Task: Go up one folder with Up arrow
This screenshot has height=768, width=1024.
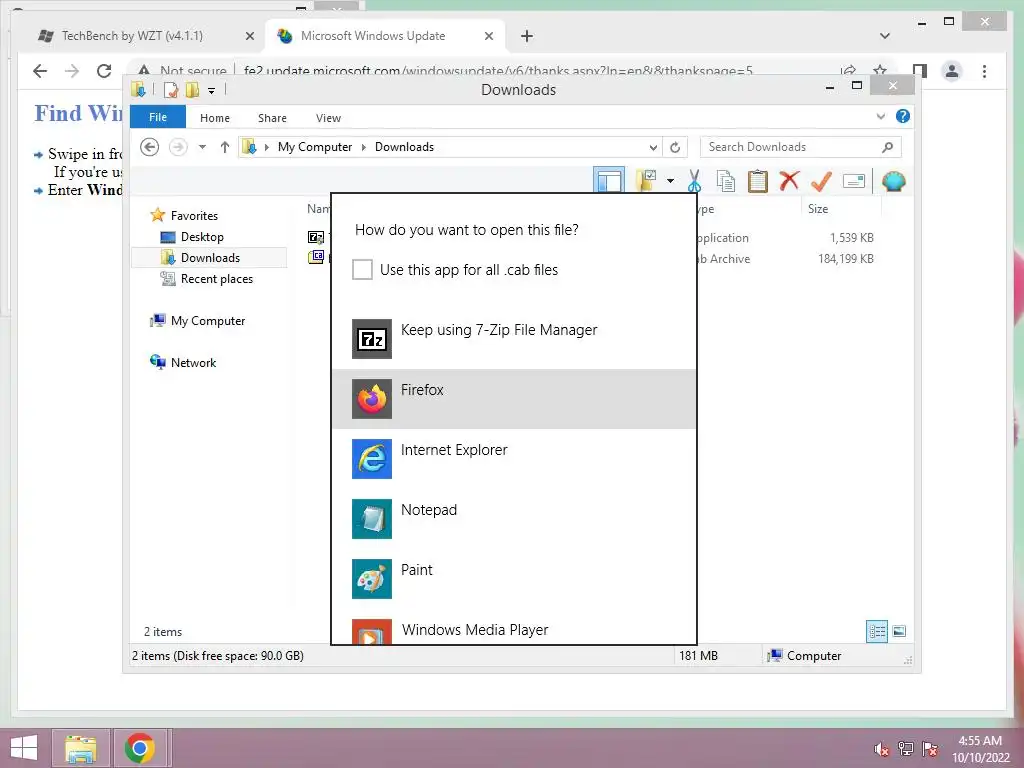Action: [x=225, y=147]
